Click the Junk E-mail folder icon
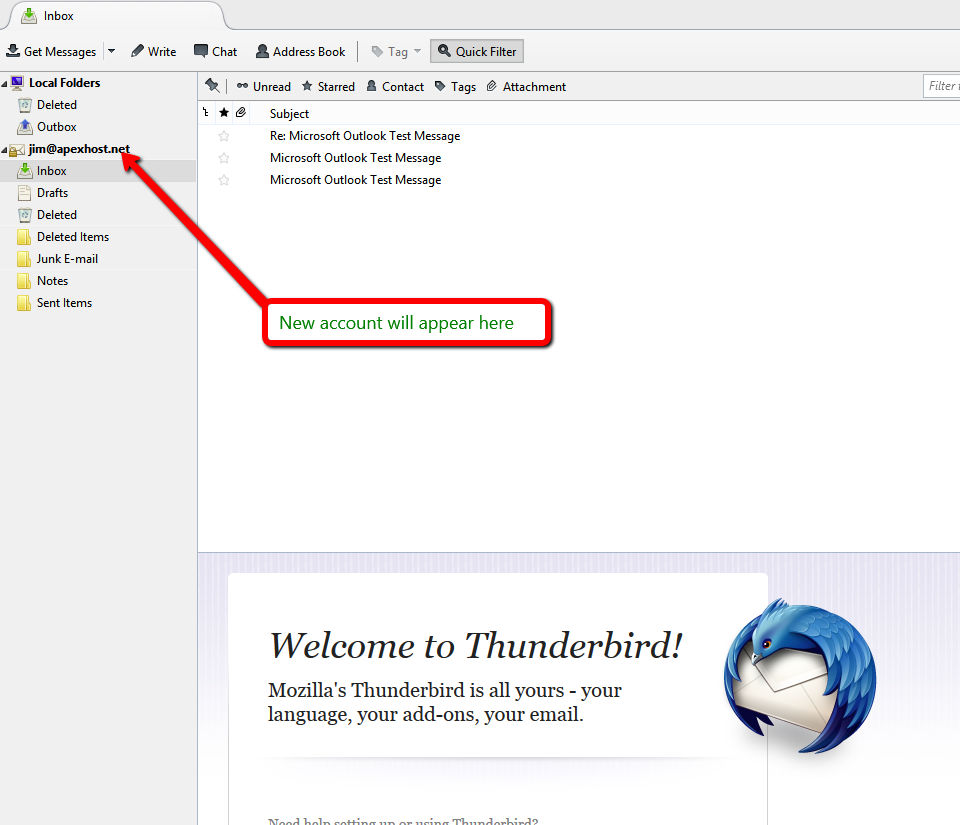The height and width of the screenshot is (825, 960). pyautogui.click(x=24, y=259)
